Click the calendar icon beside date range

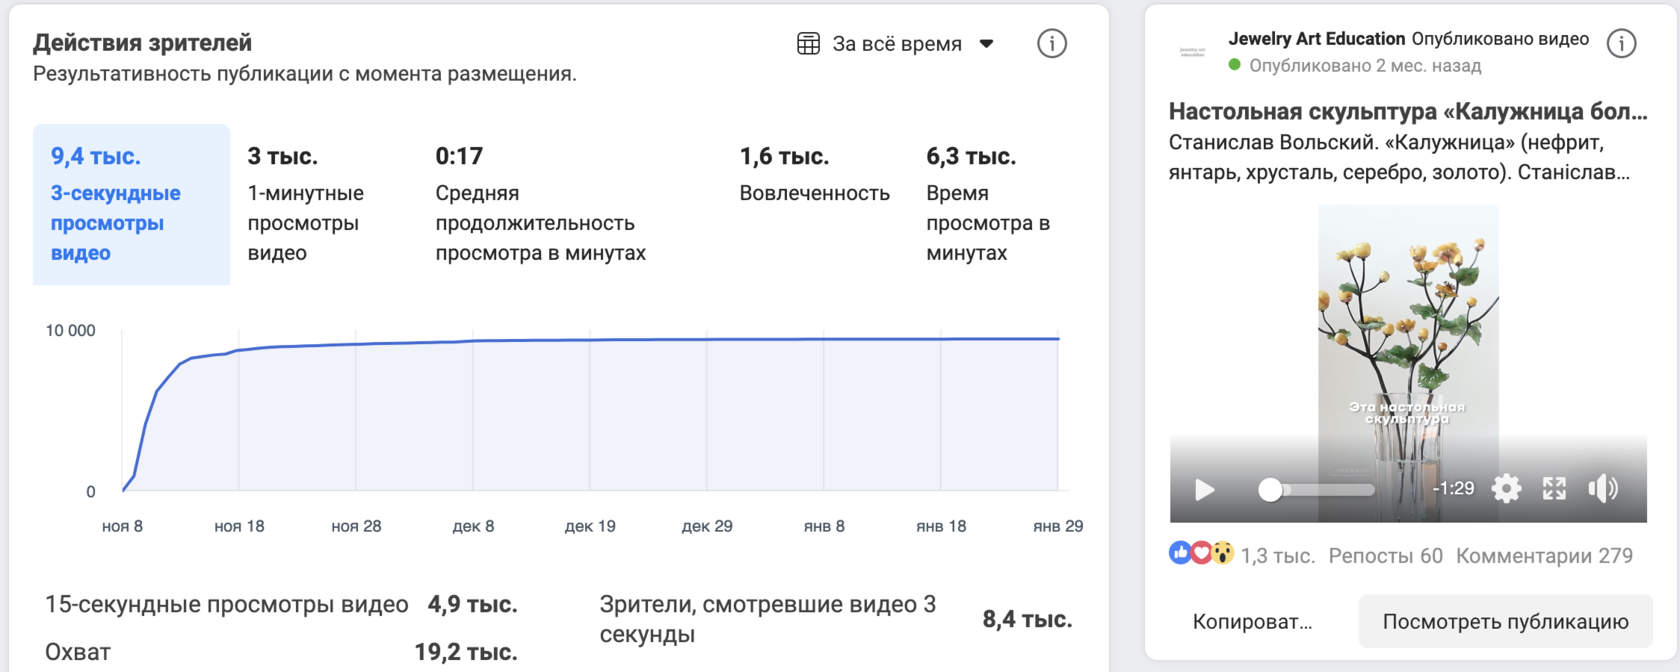(x=808, y=44)
